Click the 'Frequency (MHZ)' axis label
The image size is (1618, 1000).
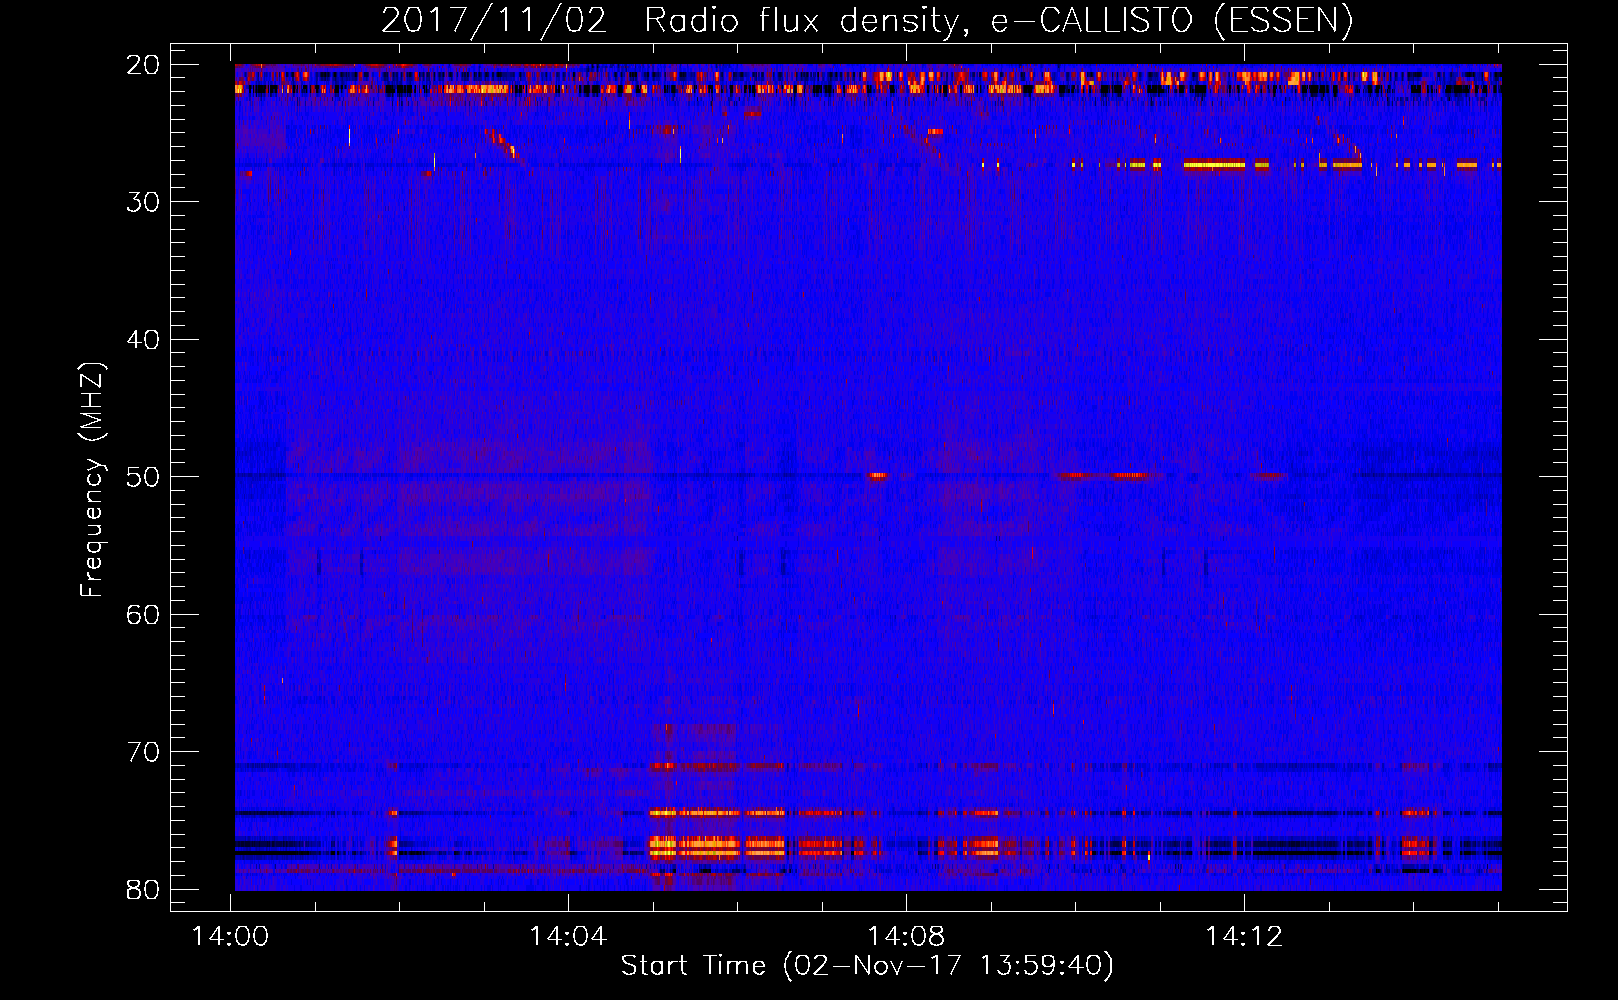pos(91,480)
